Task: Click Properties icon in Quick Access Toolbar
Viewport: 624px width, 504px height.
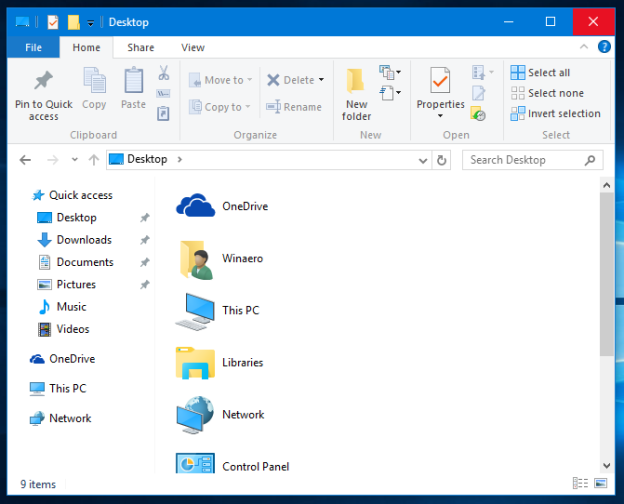Action: point(53,22)
